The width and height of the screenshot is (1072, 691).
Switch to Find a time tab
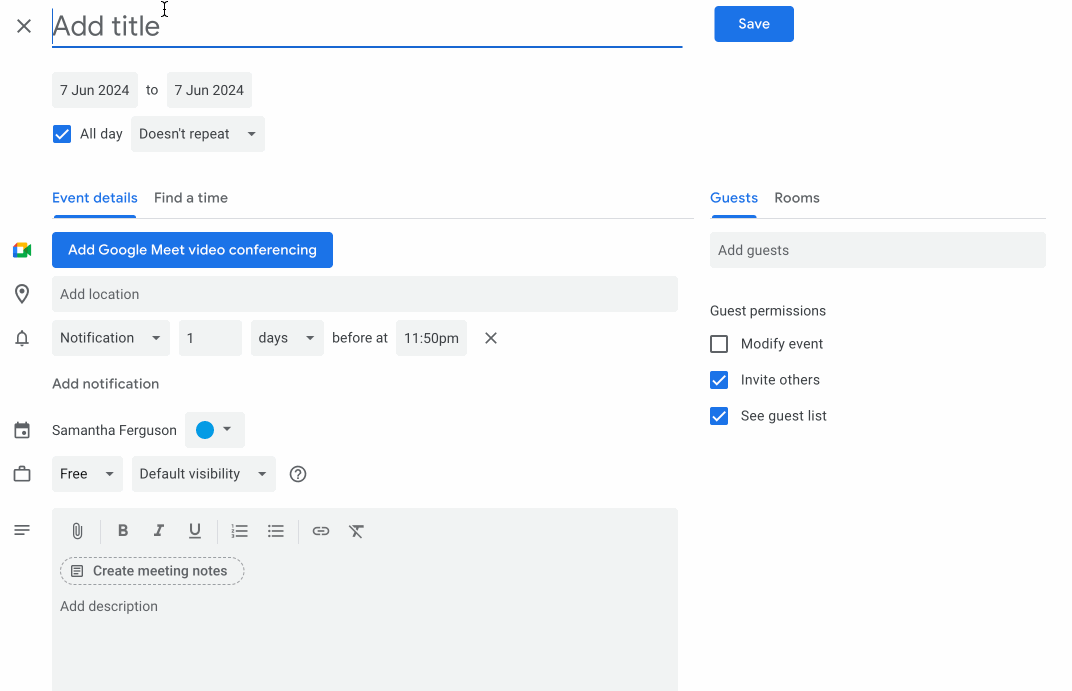click(x=191, y=198)
